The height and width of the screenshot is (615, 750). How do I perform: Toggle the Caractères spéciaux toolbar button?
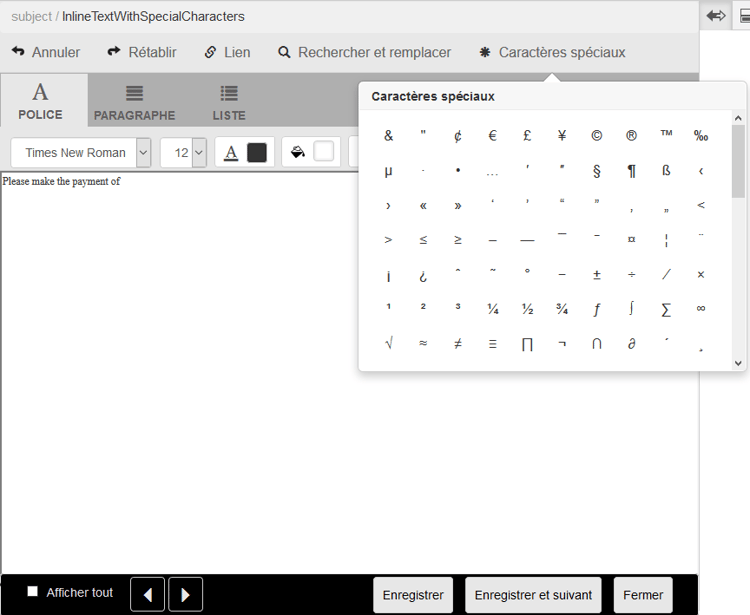(552, 52)
